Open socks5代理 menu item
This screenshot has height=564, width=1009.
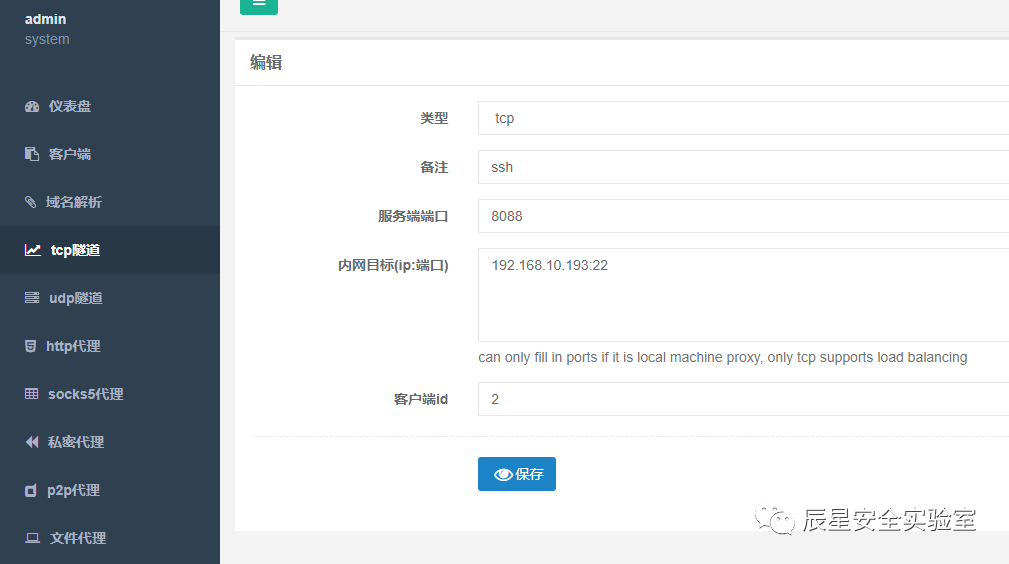[x=110, y=394]
